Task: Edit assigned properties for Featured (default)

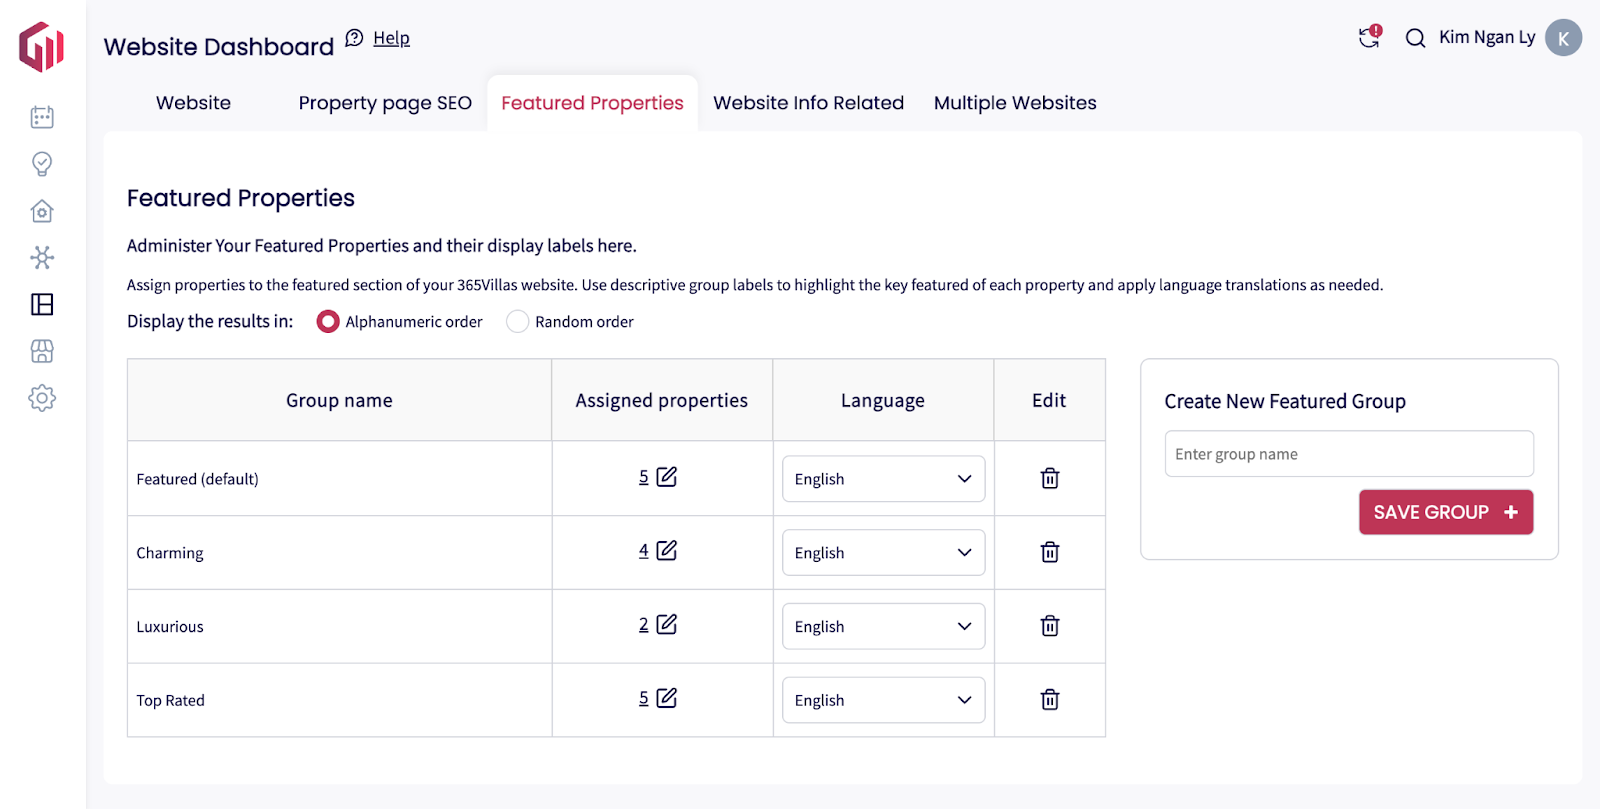Action: (x=667, y=477)
